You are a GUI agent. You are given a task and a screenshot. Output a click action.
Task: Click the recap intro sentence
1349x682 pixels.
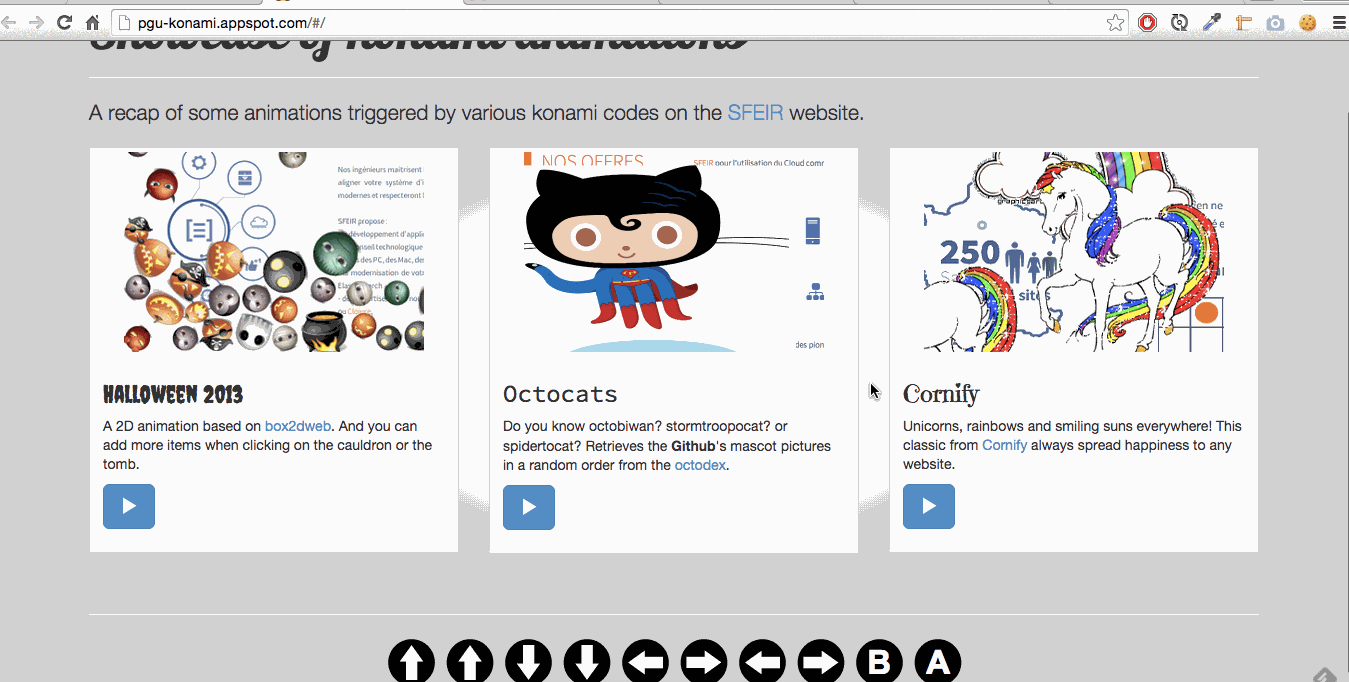(476, 113)
